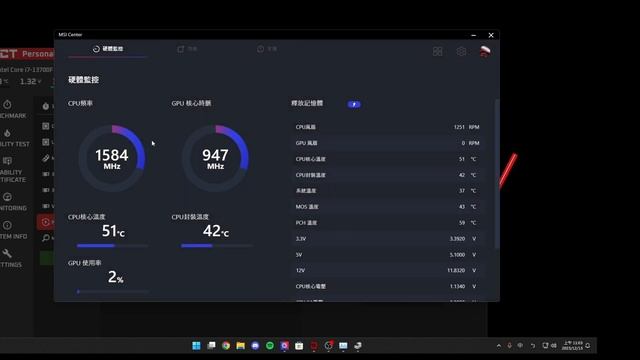Click the magnifier icon in OCCT test list
This screenshot has height=360, width=640.
pos(46,238)
